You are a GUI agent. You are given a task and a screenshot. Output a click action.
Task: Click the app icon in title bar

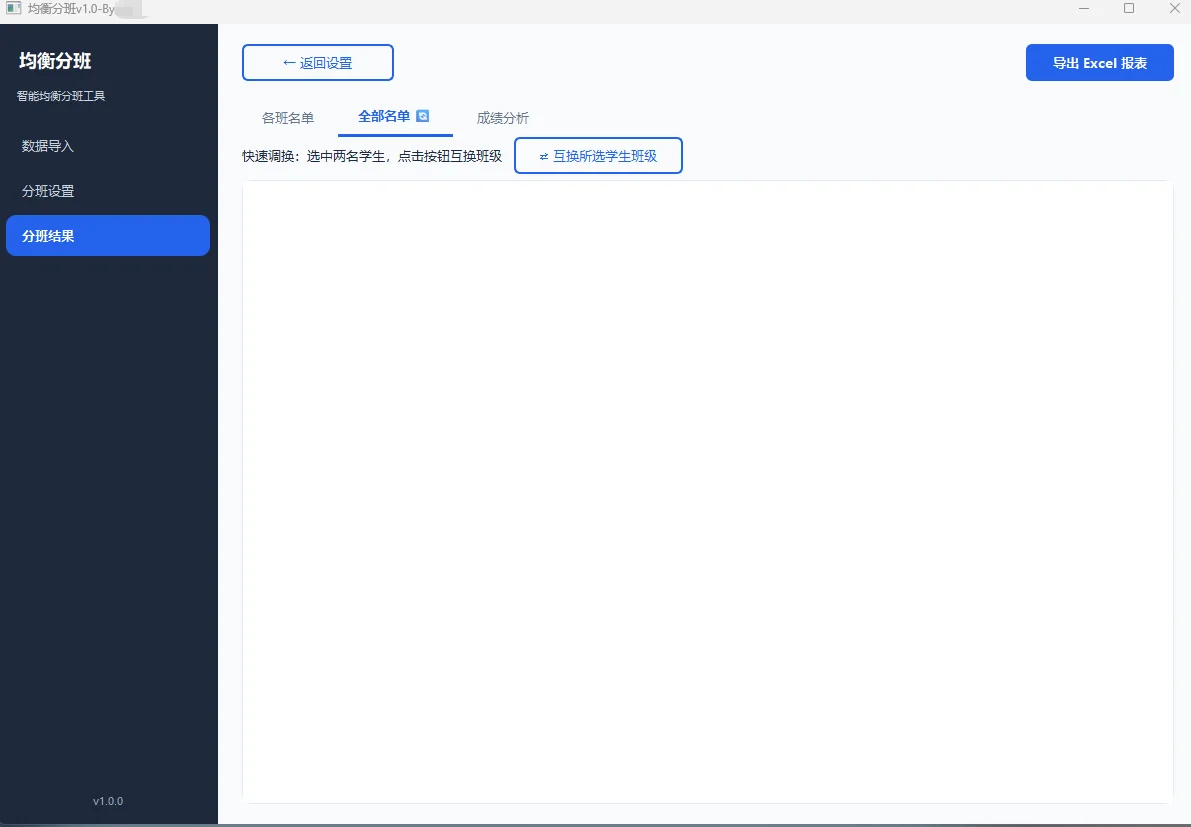pos(14,9)
